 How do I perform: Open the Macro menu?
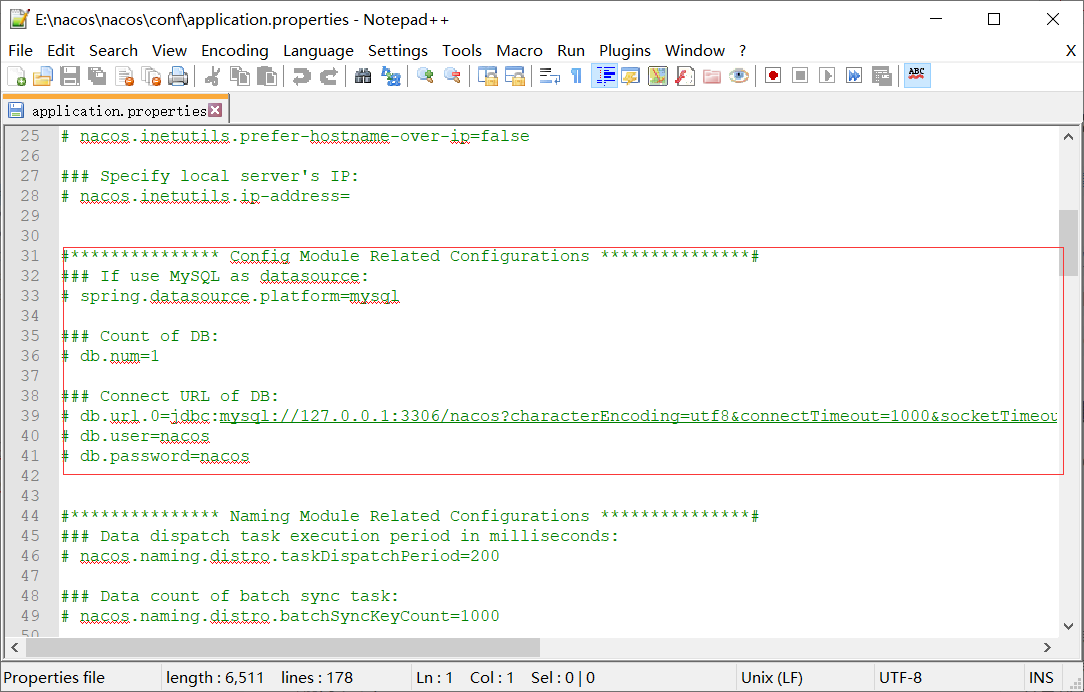point(519,50)
